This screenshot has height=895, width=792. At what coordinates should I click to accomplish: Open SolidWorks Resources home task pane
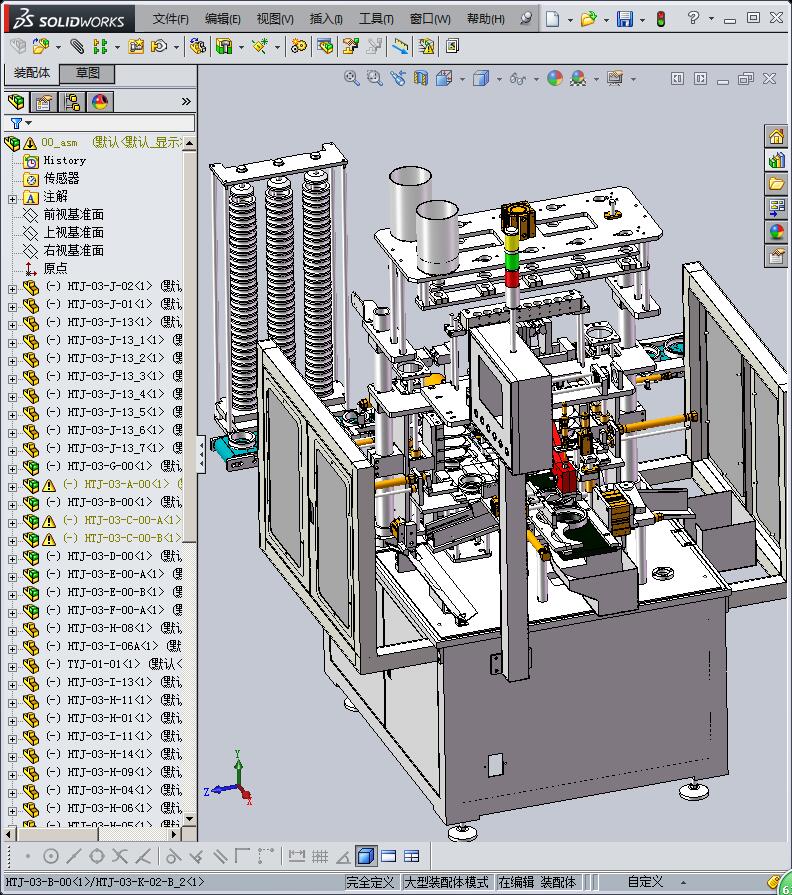[777, 137]
